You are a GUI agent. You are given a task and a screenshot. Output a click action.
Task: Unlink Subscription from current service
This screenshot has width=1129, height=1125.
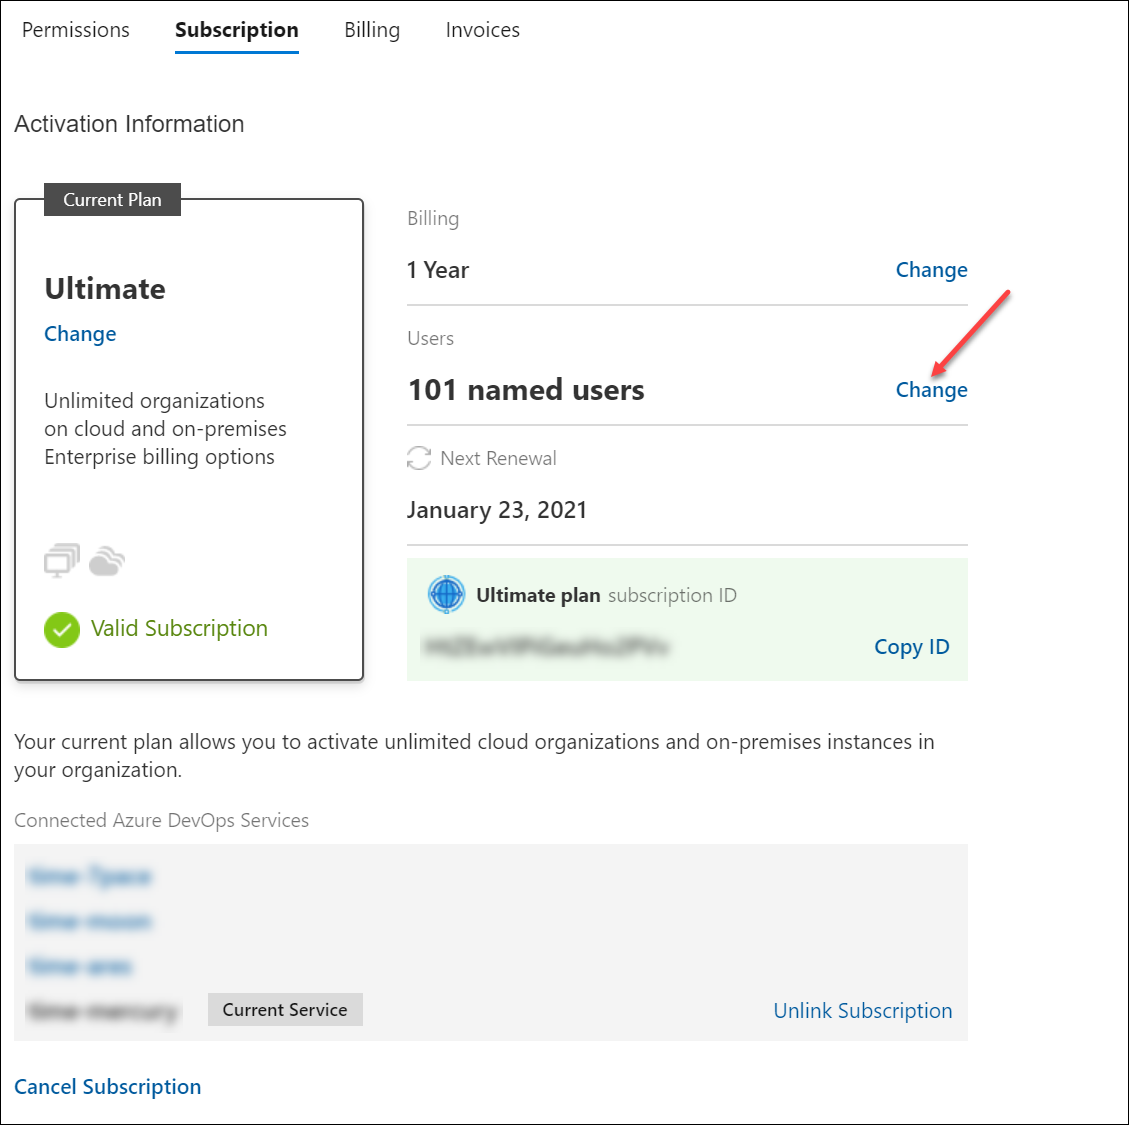863,1010
